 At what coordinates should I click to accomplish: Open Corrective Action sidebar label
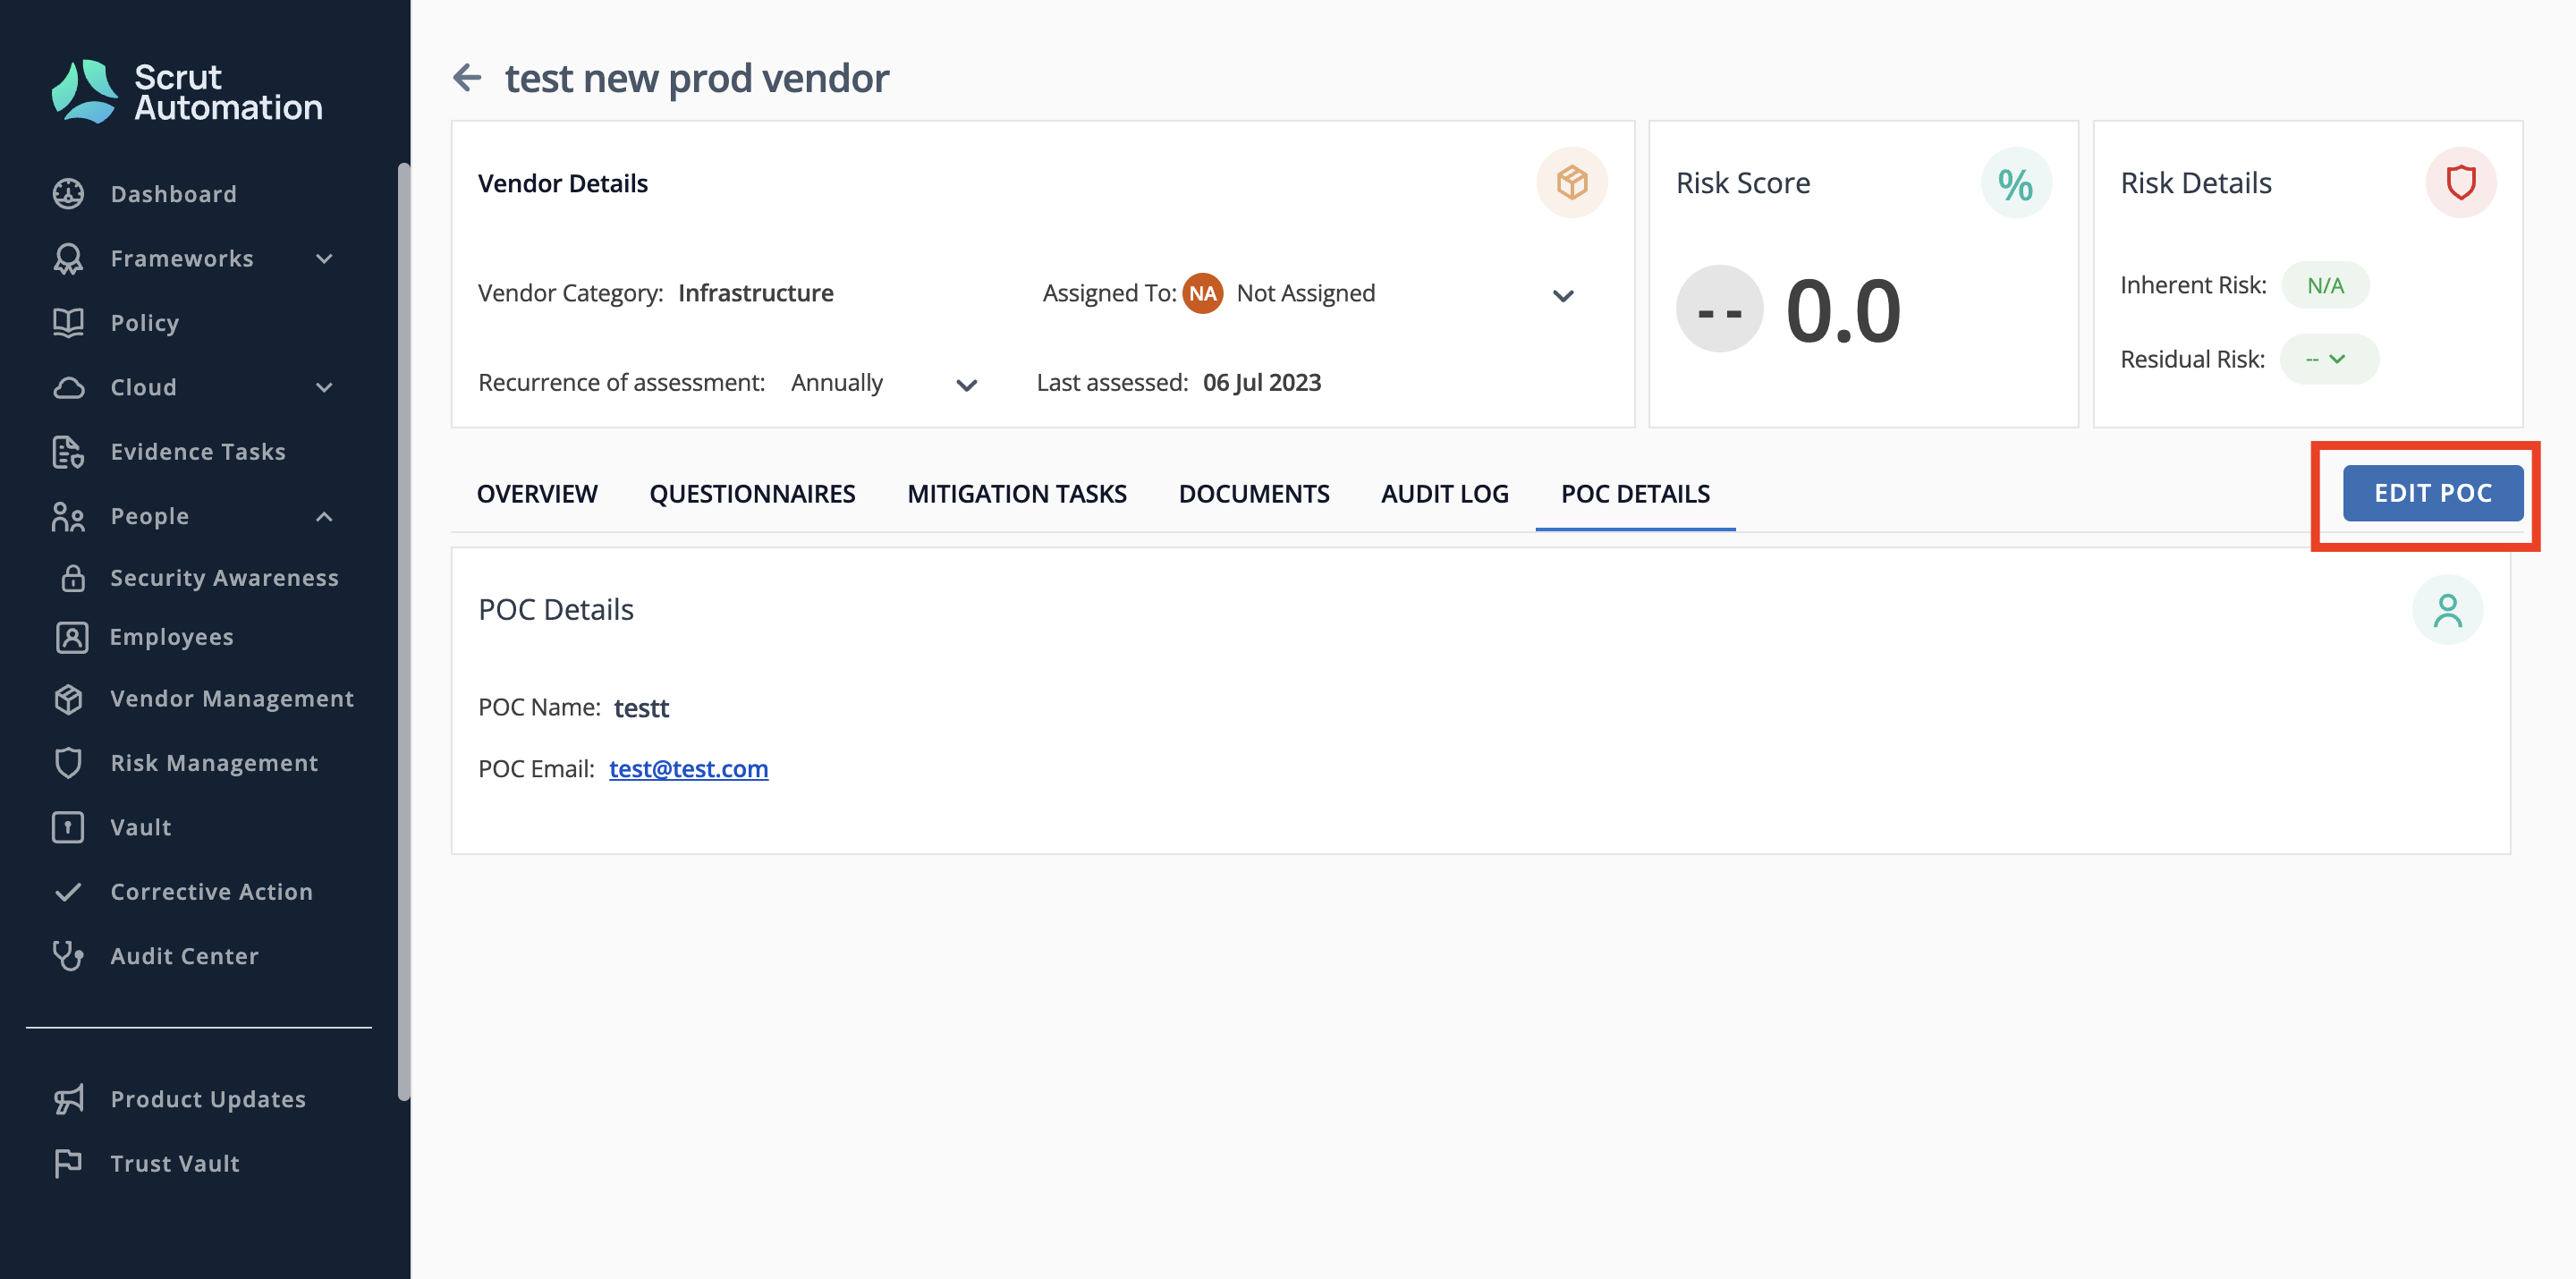click(211, 892)
